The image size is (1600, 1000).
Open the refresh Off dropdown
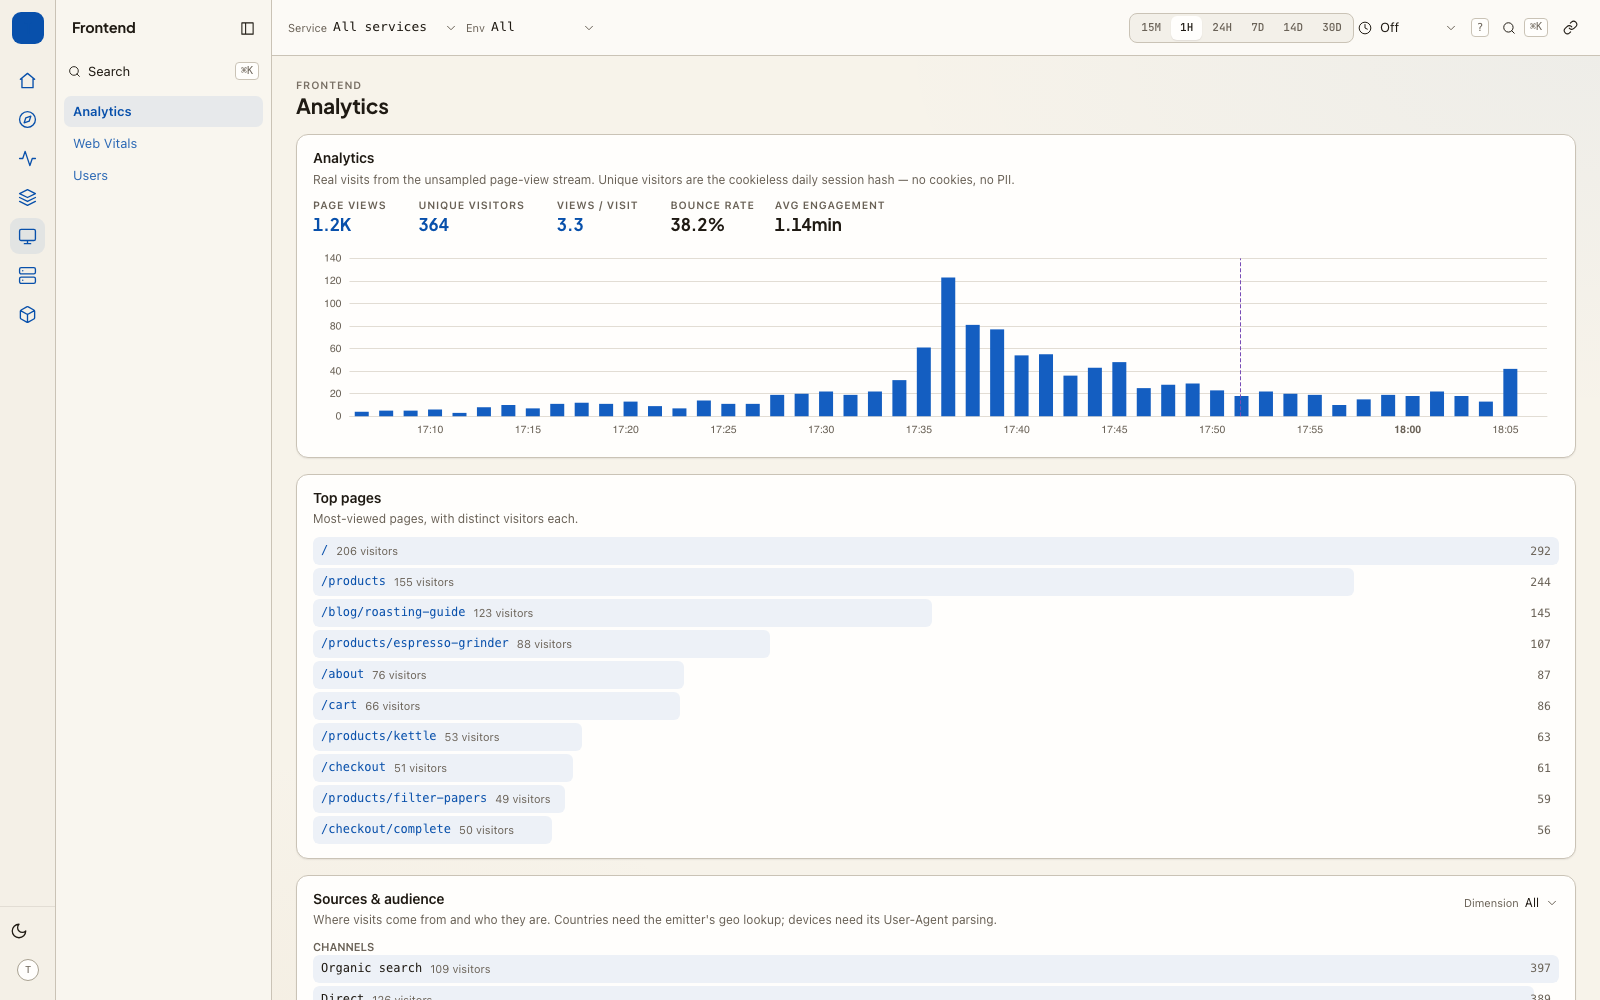pyautogui.click(x=1418, y=28)
